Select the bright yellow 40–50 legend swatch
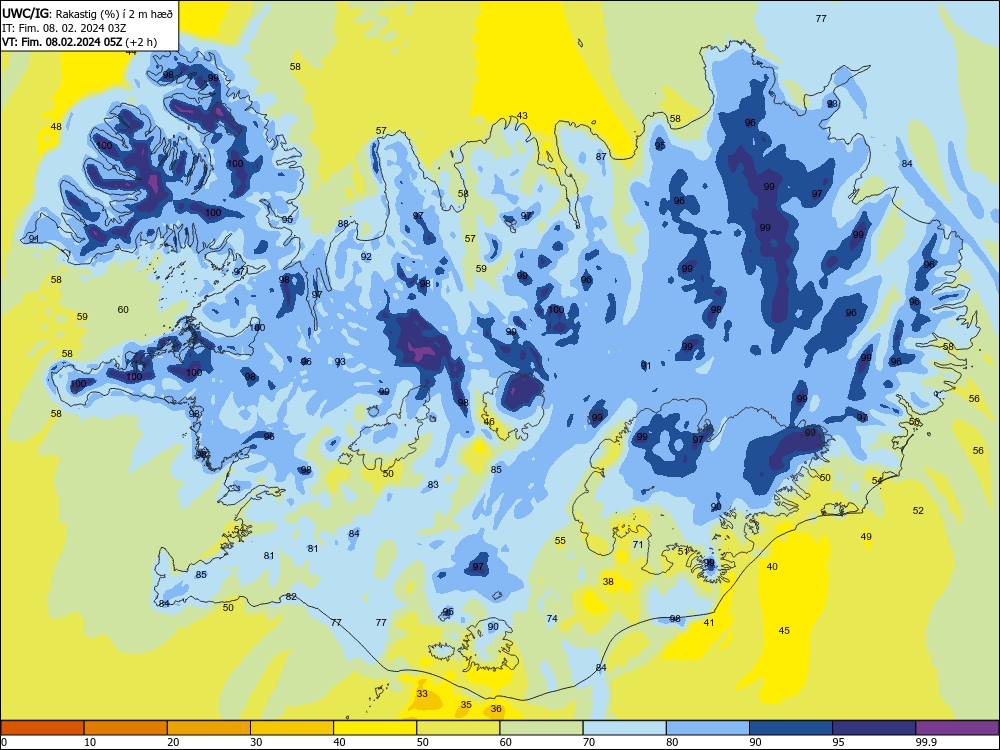The width and height of the screenshot is (1000, 750). (375, 728)
